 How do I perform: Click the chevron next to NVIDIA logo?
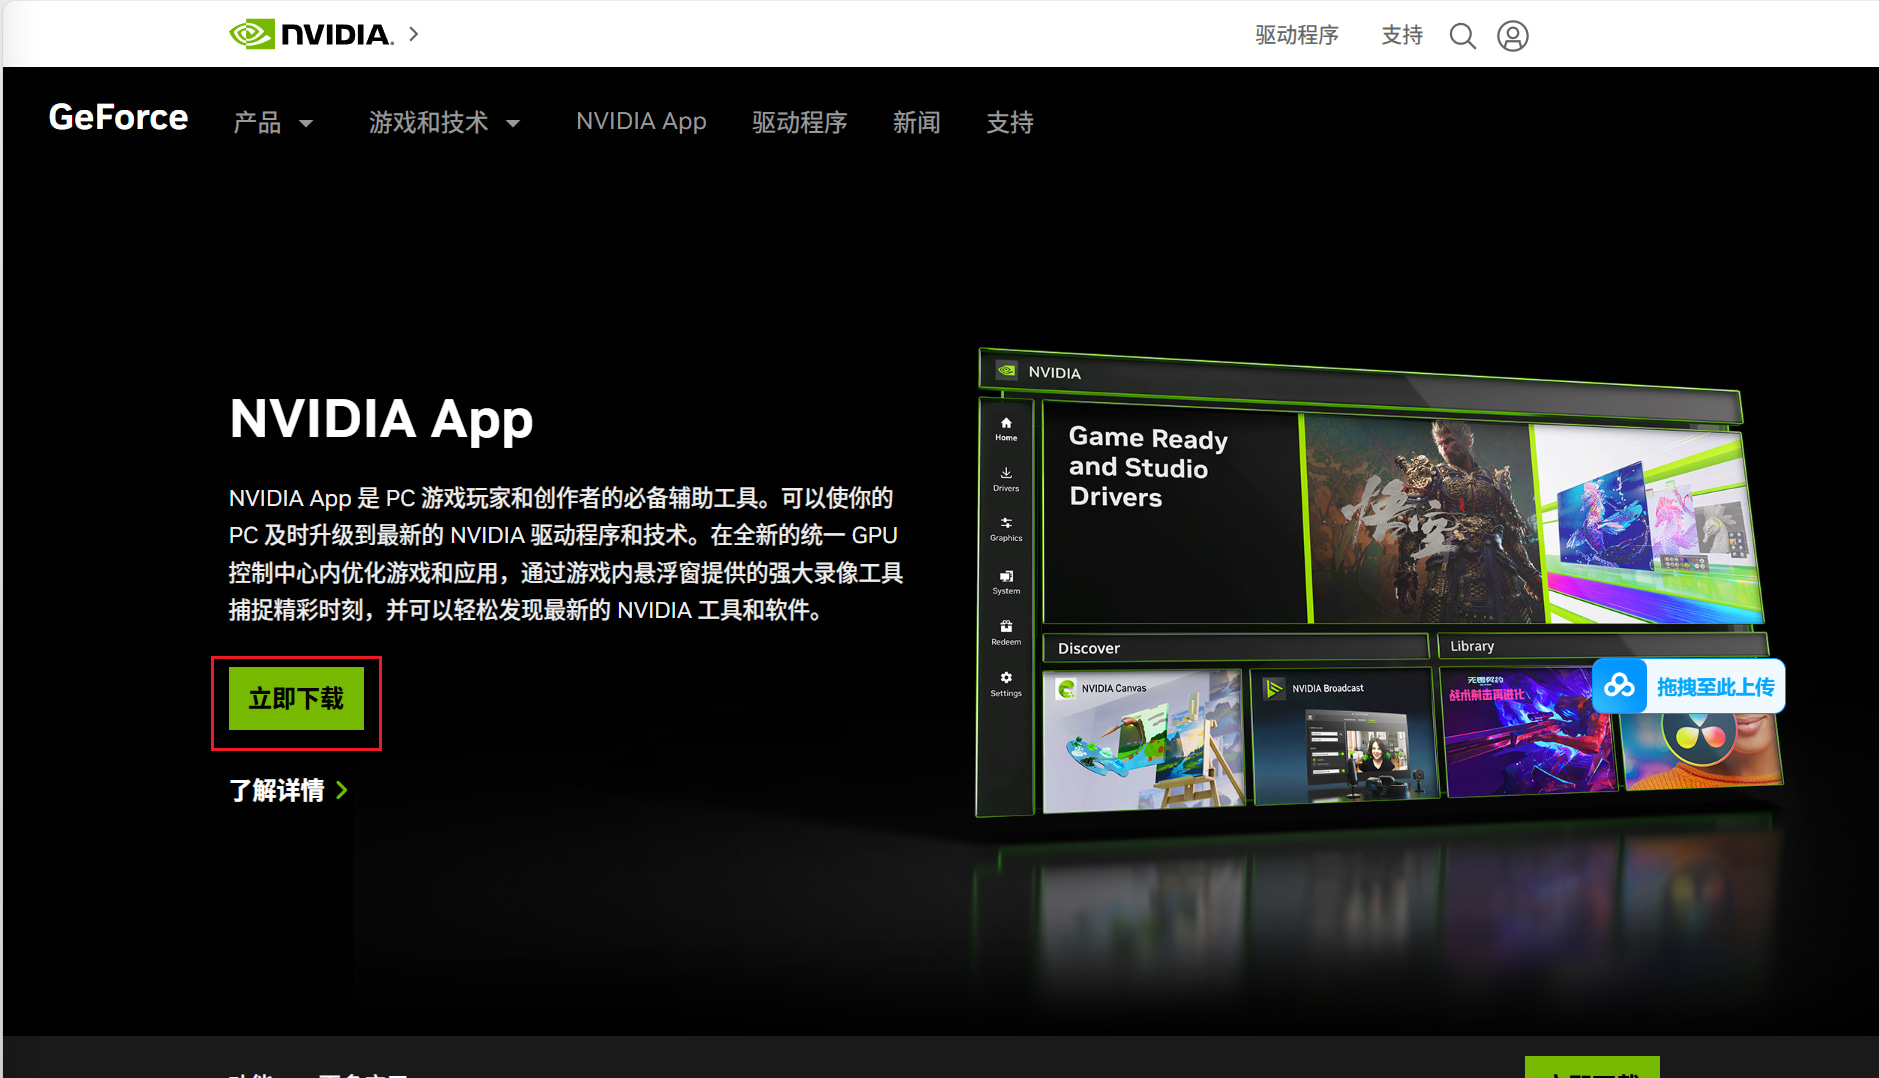(414, 34)
